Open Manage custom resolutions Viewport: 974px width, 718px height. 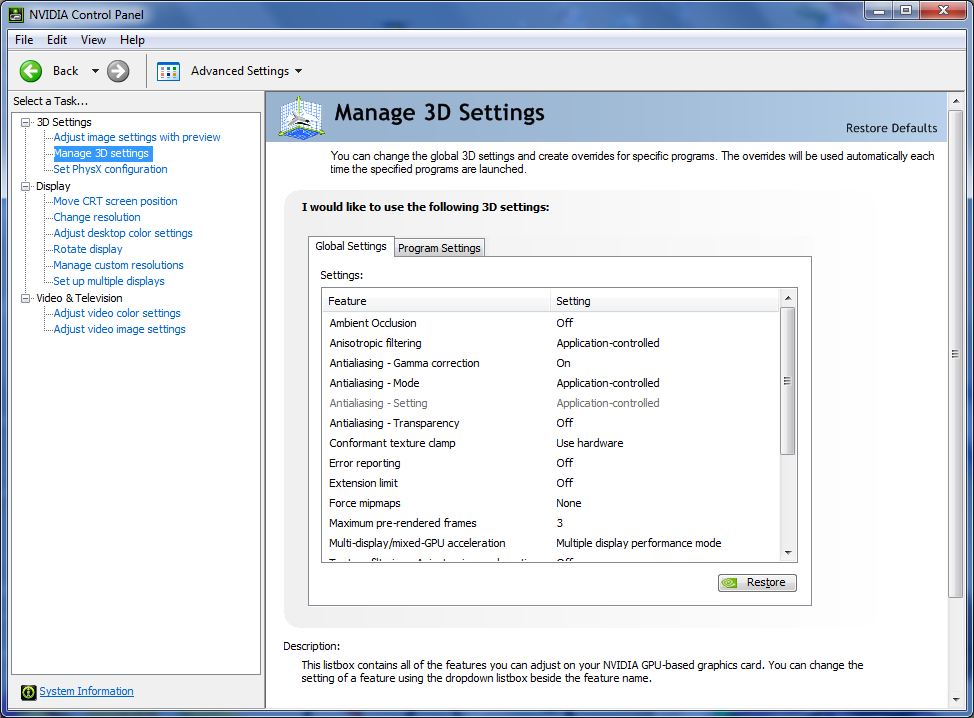119,265
